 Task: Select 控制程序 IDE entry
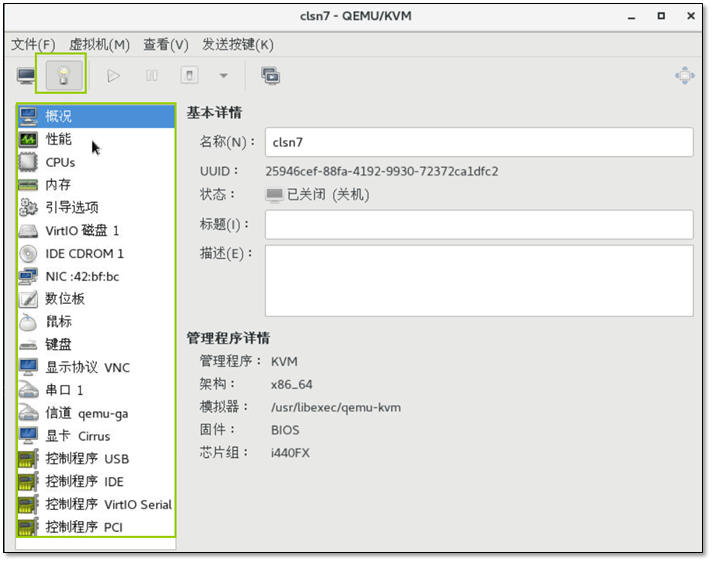96,482
